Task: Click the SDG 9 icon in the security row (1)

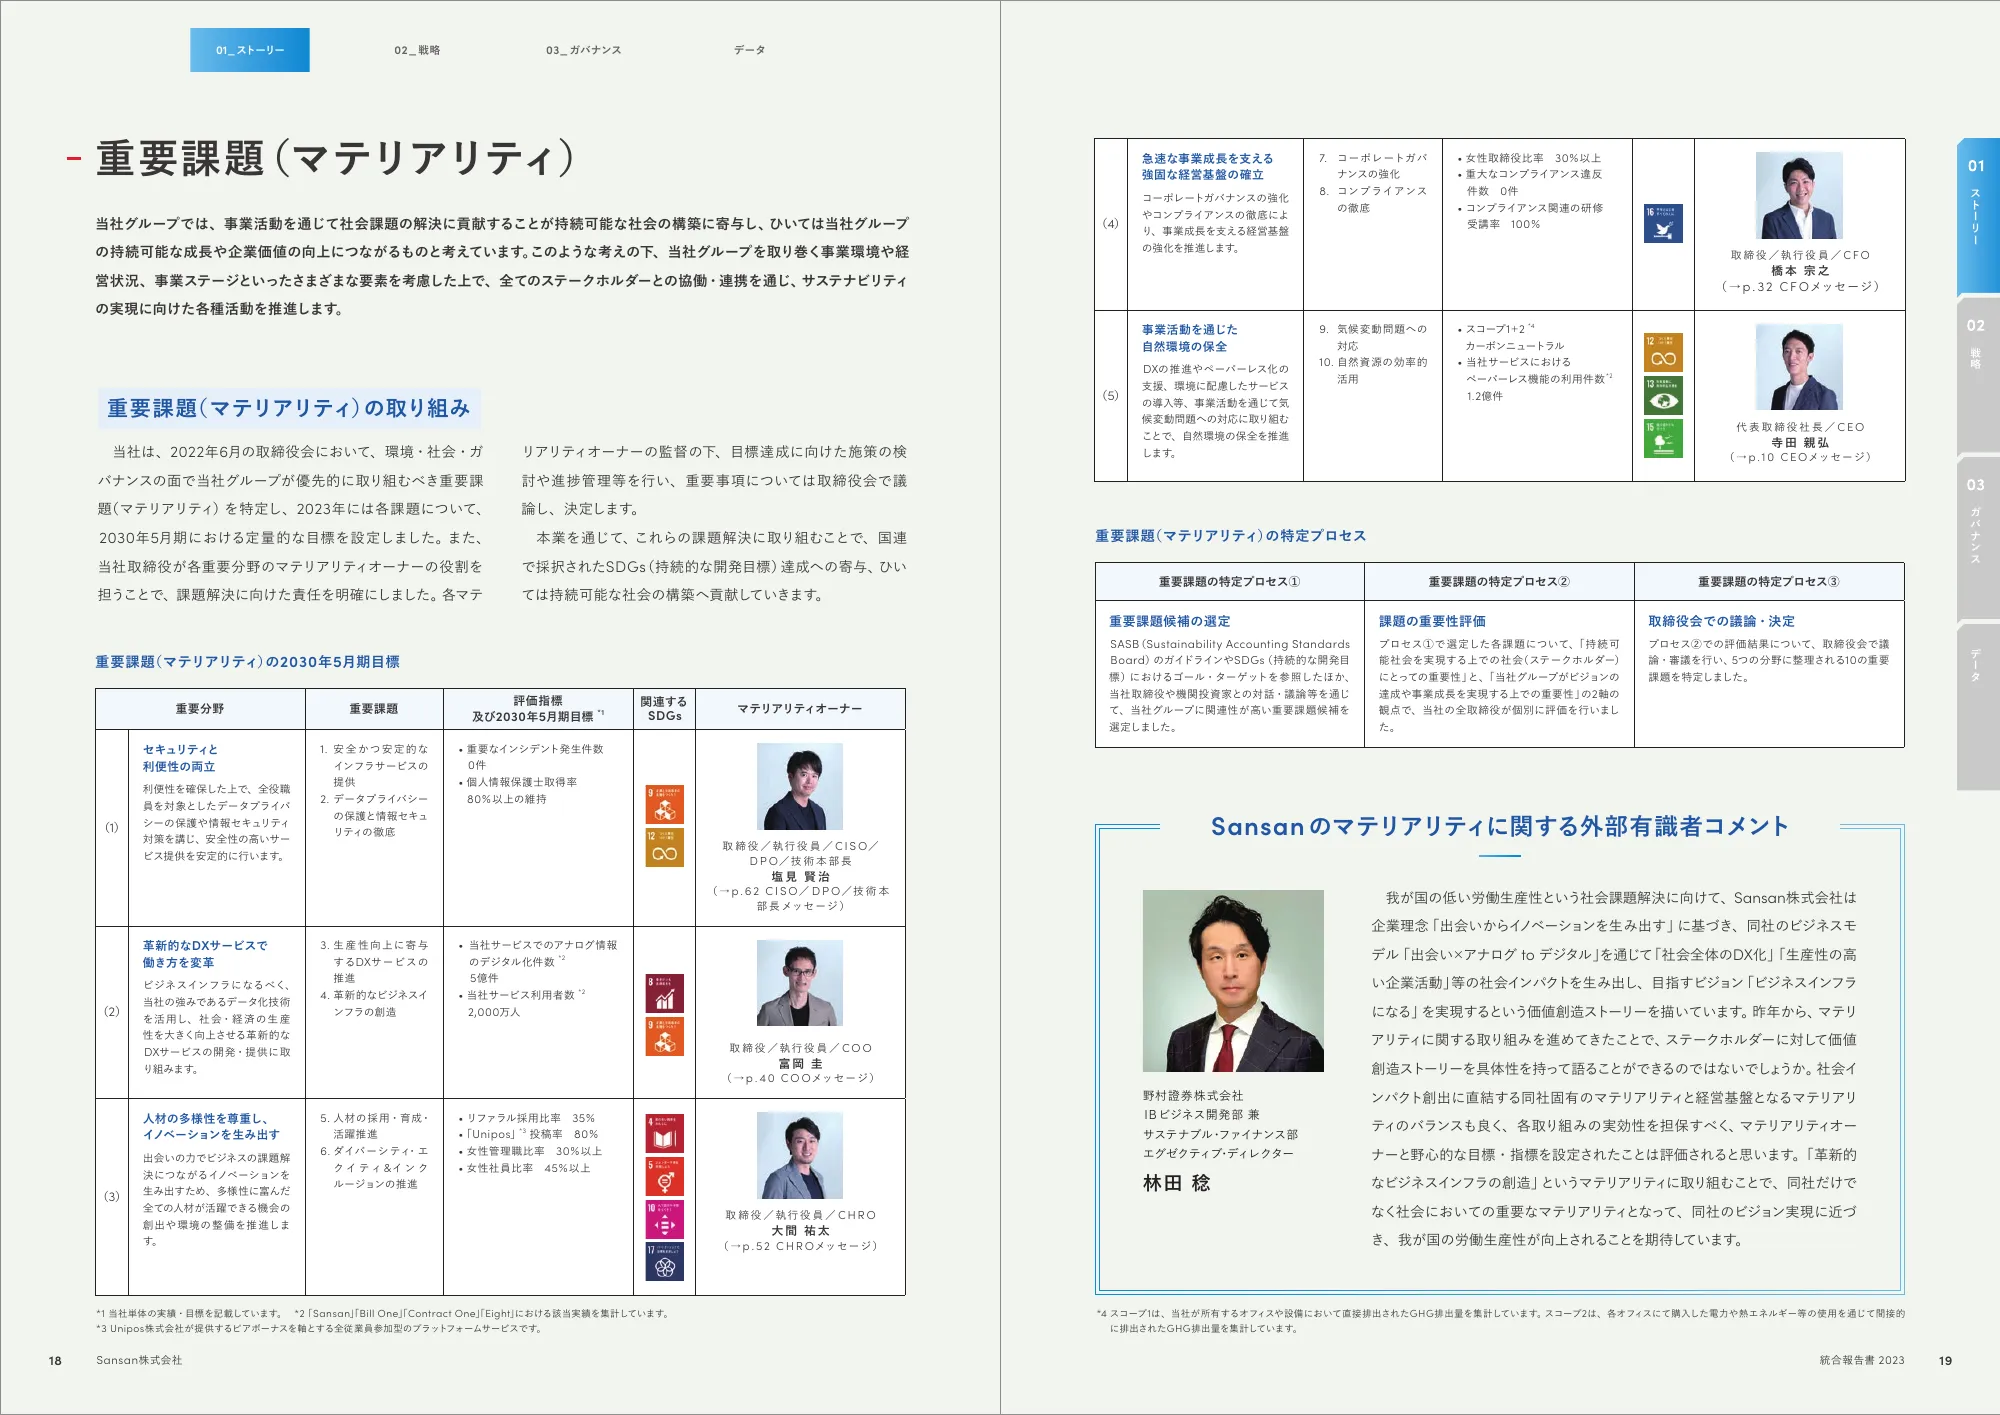Action: click(665, 804)
